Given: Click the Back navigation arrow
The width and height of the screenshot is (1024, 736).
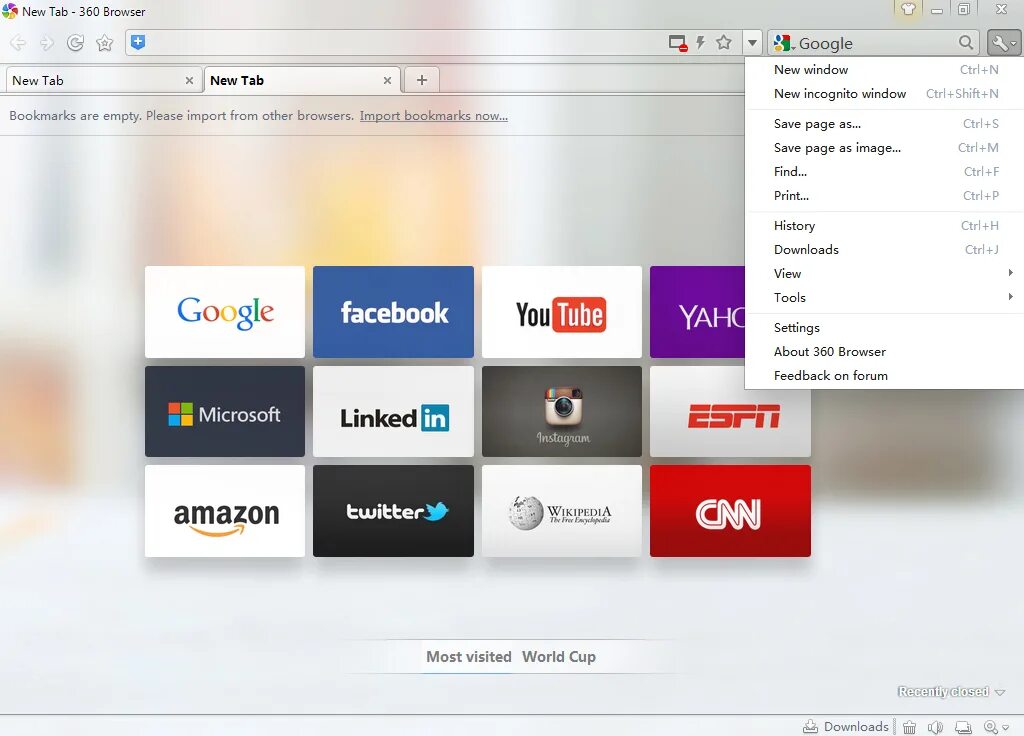Looking at the screenshot, I should point(18,43).
